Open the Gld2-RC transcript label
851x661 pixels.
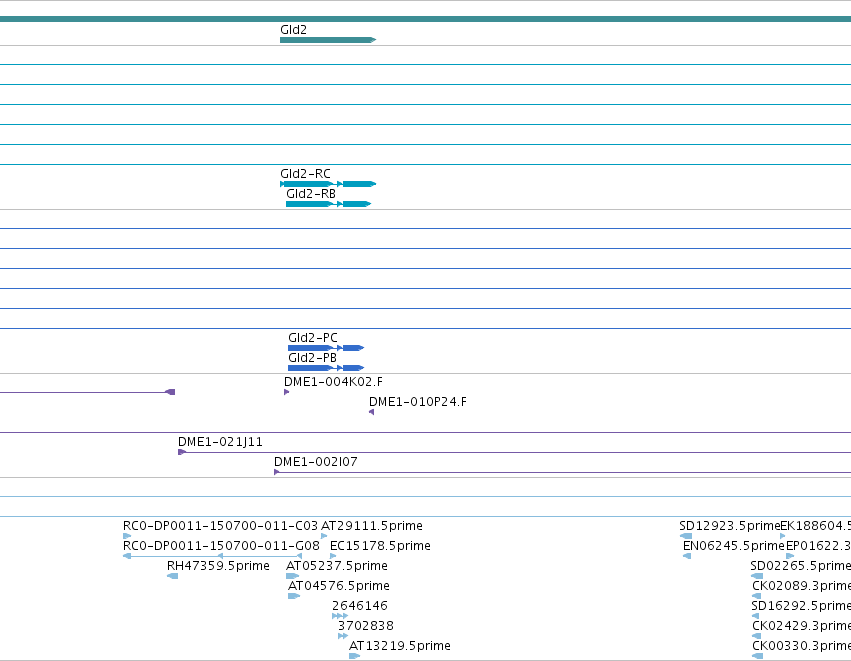tap(305, 174)
